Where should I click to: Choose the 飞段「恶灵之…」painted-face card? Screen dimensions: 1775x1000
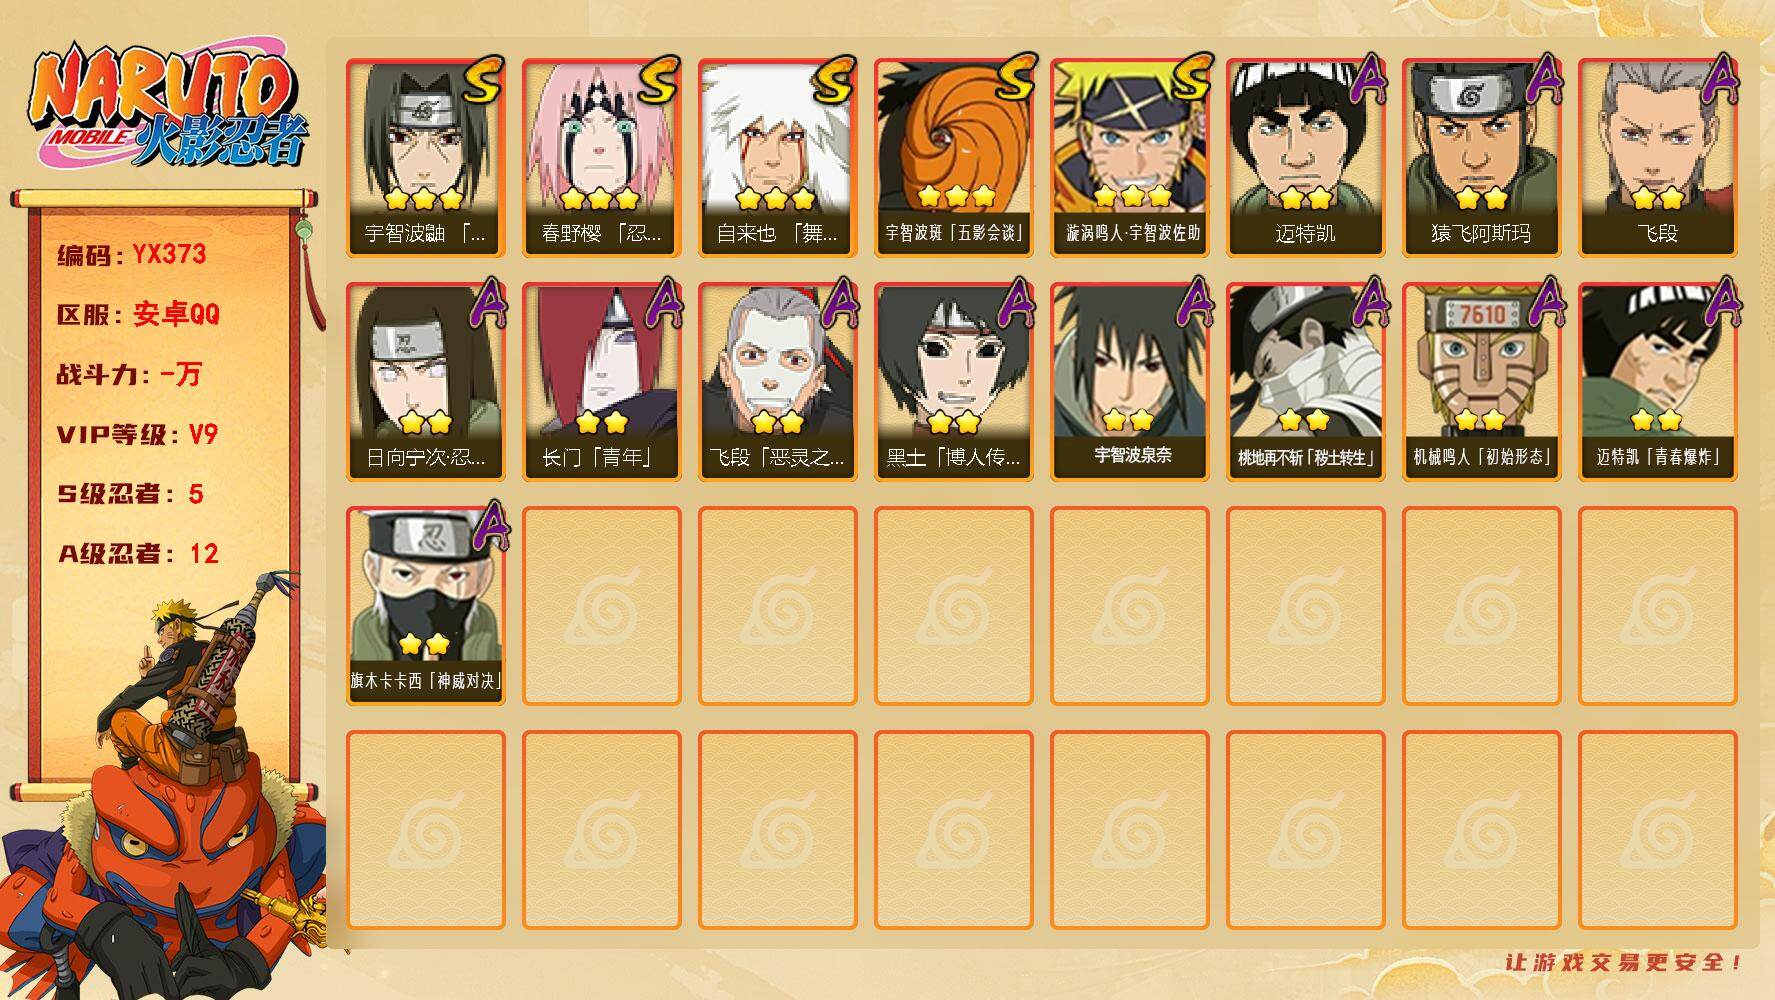coord(778,382)
